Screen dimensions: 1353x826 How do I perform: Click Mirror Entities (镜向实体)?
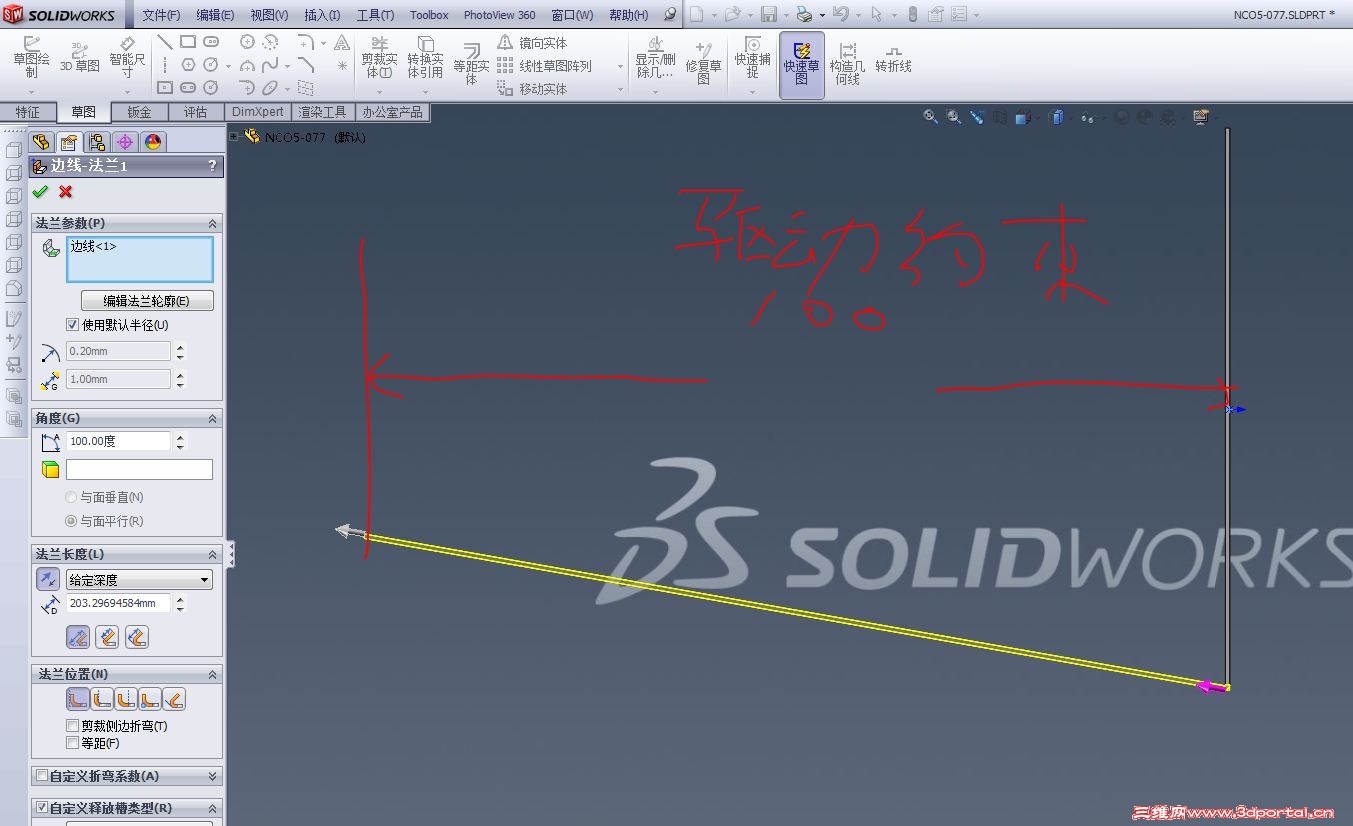coord(531,43)
